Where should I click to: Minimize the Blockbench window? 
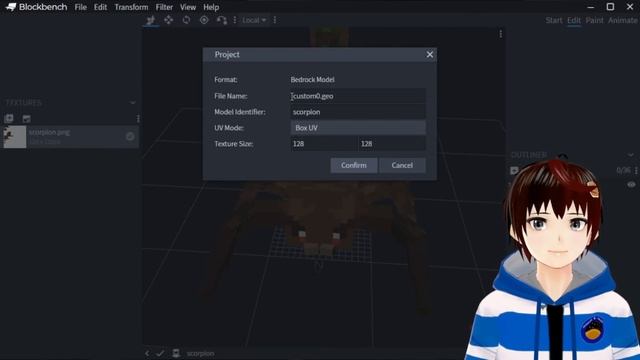point(590,7)
